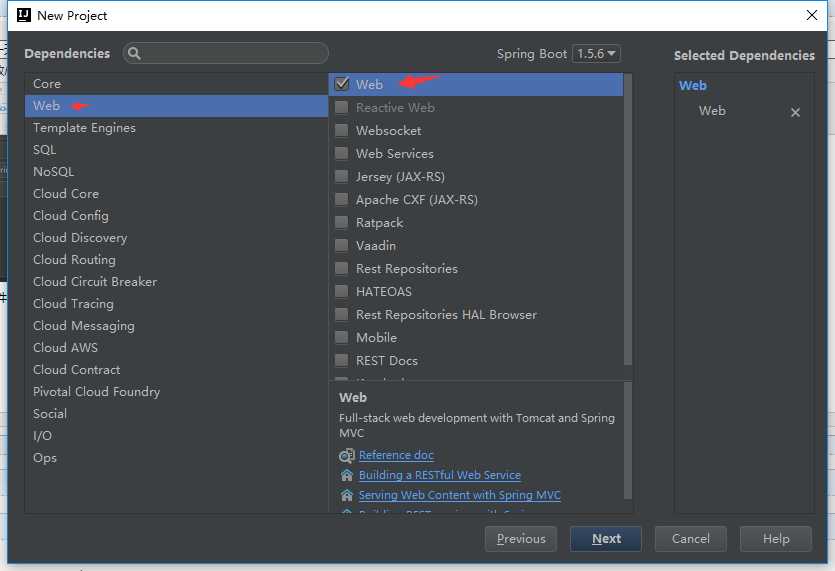Click the search magnifier icon in Dependencies field
This screenshot has width=835, height=571.
[134, 53]
